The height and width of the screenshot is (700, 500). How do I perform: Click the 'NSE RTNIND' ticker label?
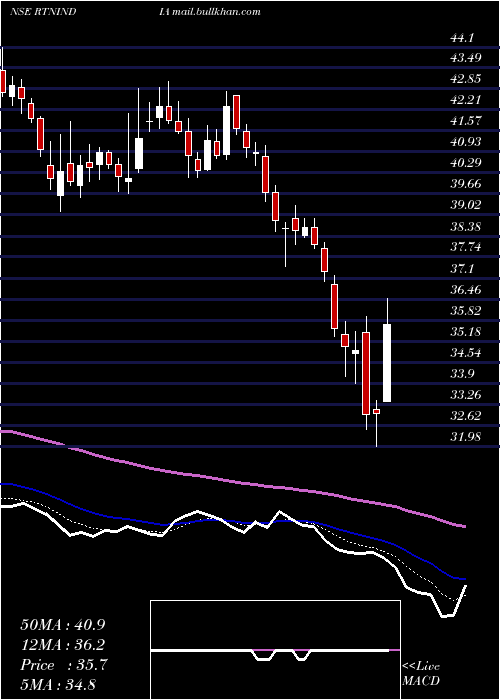pos(43,12)
